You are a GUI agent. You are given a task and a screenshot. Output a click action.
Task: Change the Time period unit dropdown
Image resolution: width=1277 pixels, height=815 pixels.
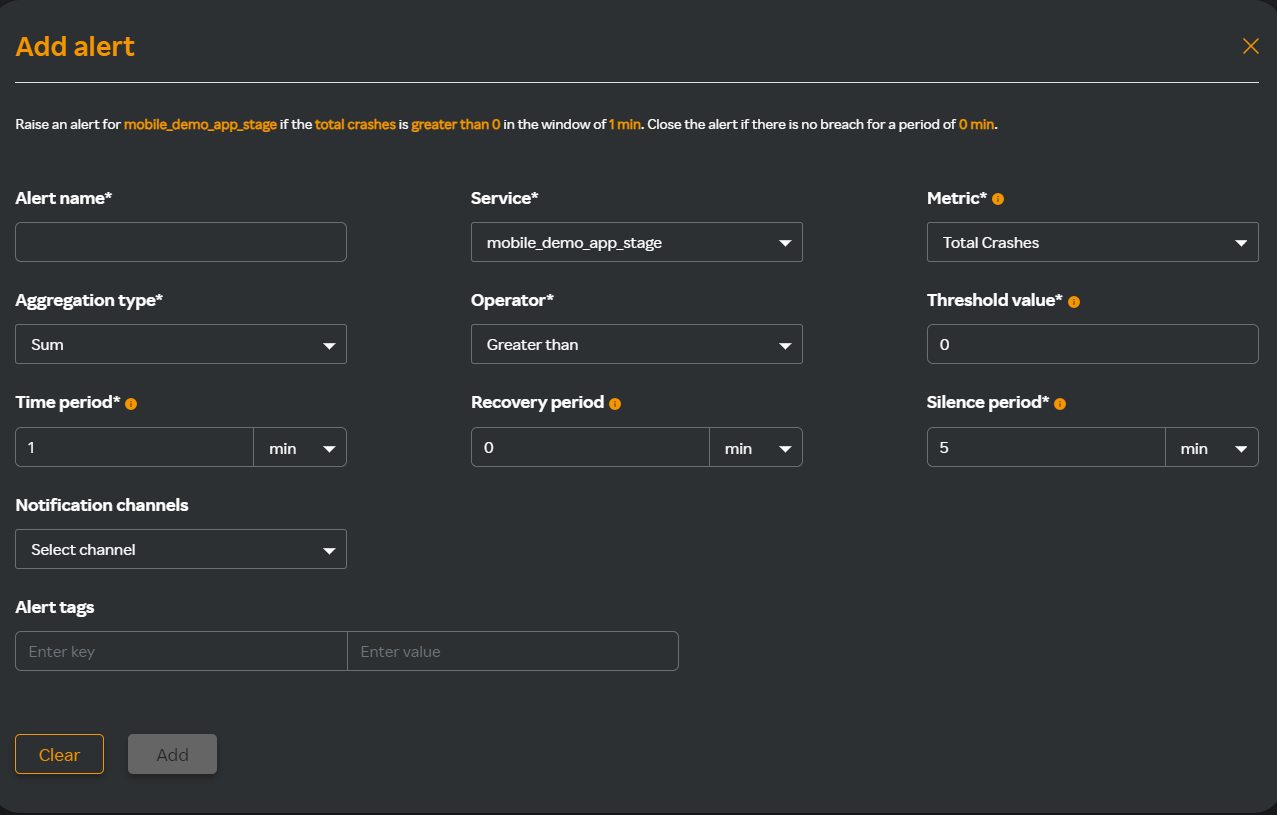(x=300, y=448)
